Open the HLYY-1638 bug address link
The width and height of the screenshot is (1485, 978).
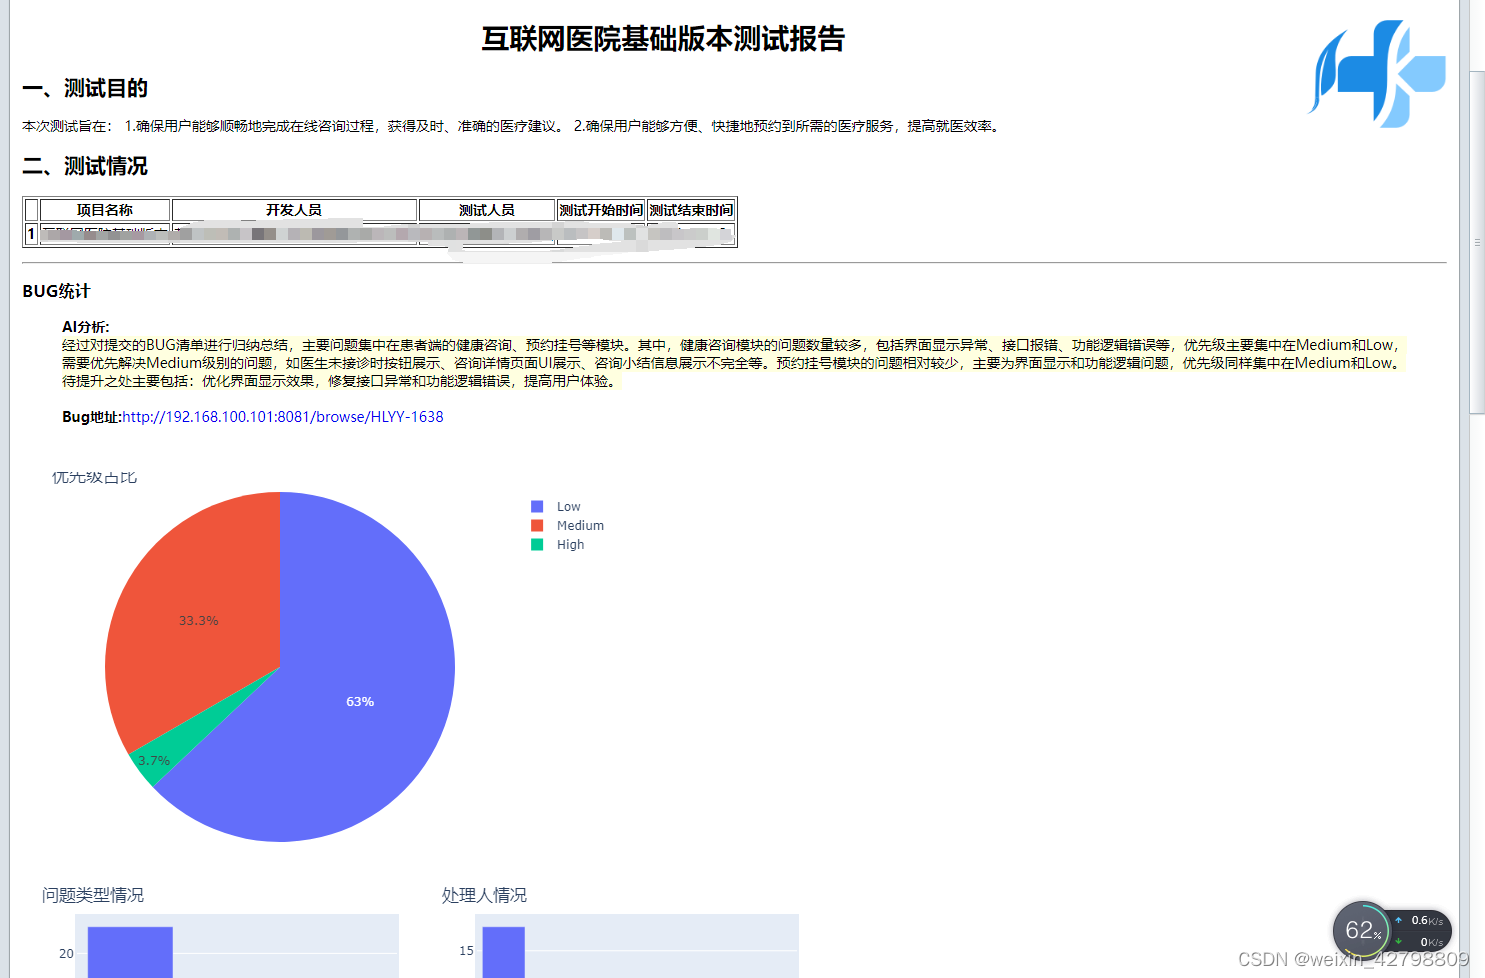[283, 417]
